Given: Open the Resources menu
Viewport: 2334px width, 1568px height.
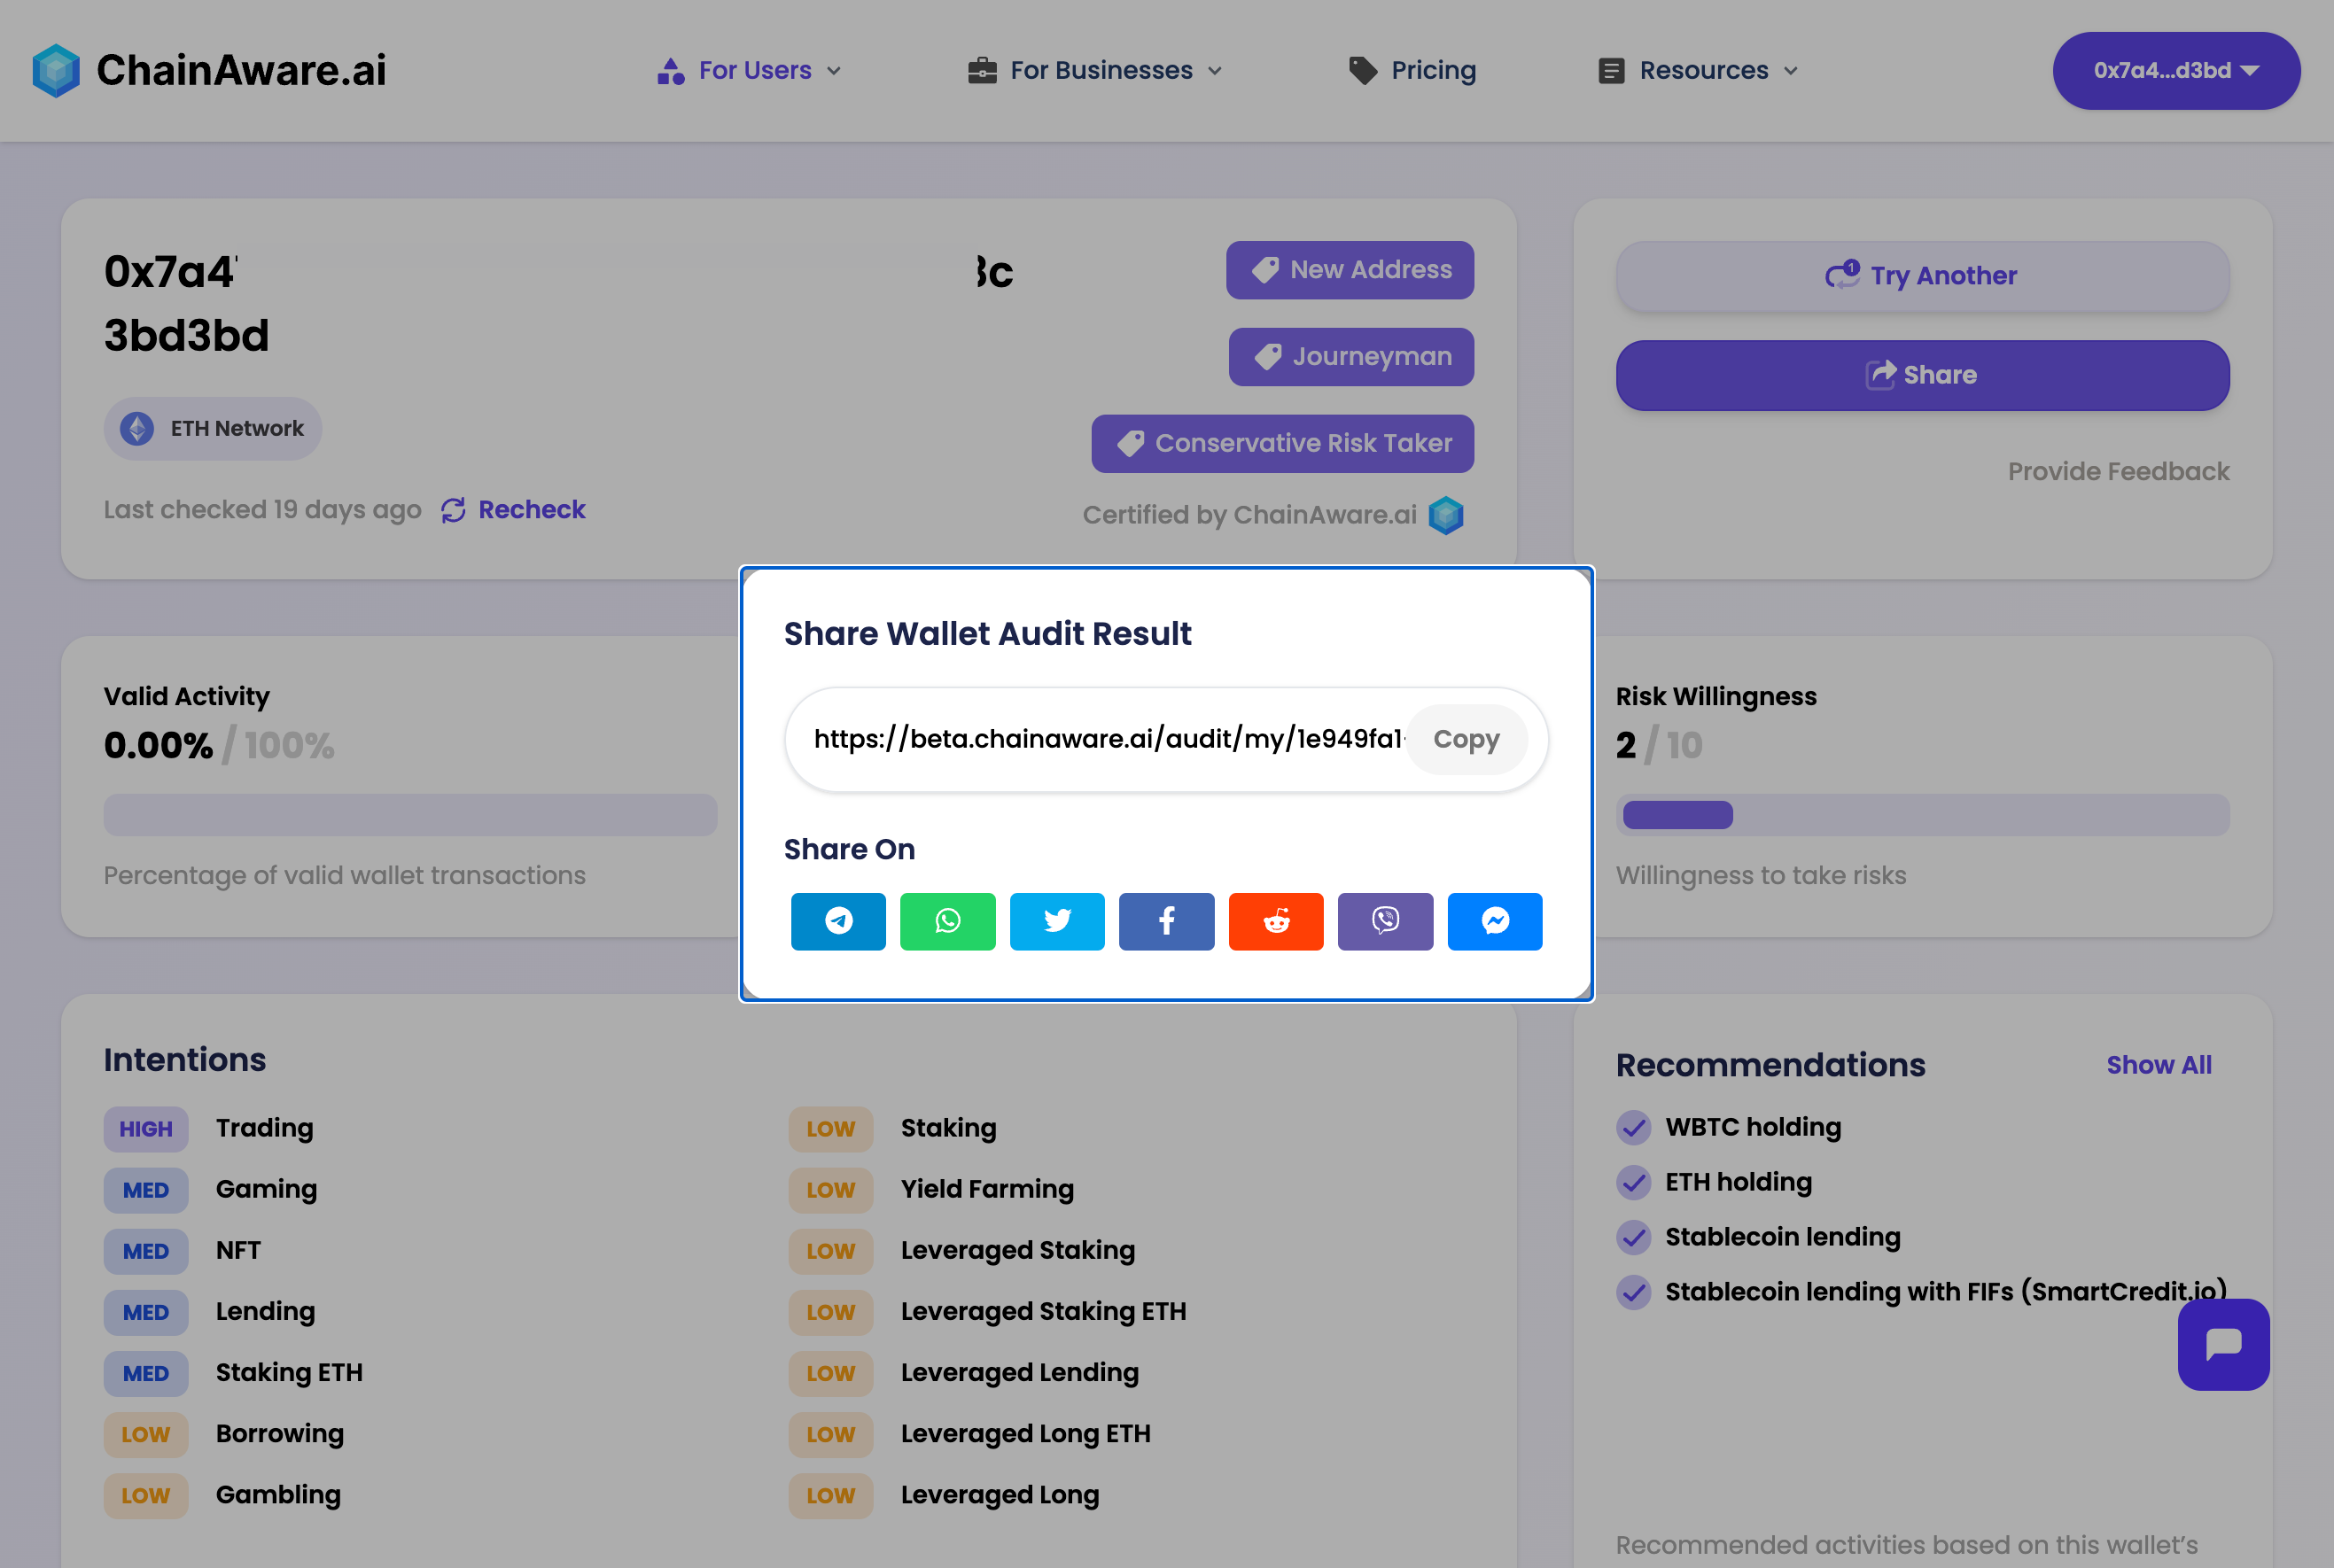Looking at the screenshot, I should click(x=1698, y=70).
